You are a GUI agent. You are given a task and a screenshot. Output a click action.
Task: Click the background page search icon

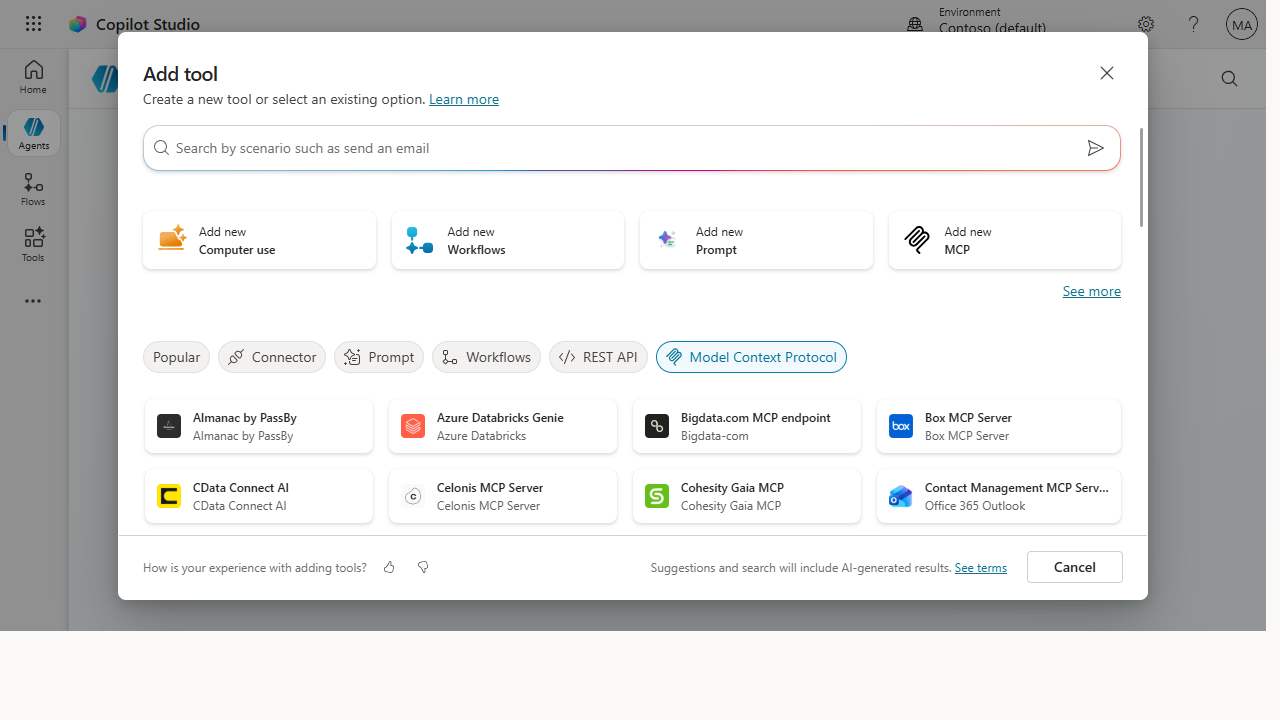pyautogui.click(x=1229, y=79)
